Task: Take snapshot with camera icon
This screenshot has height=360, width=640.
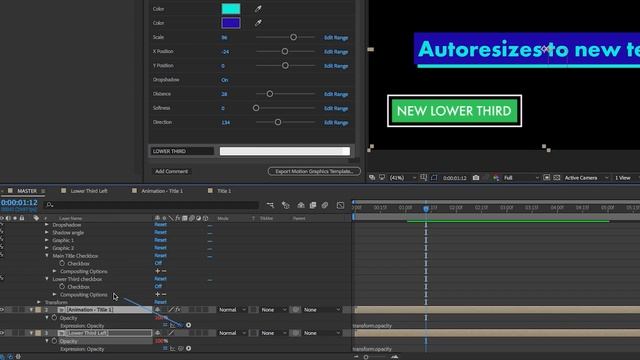Action: 476,178
